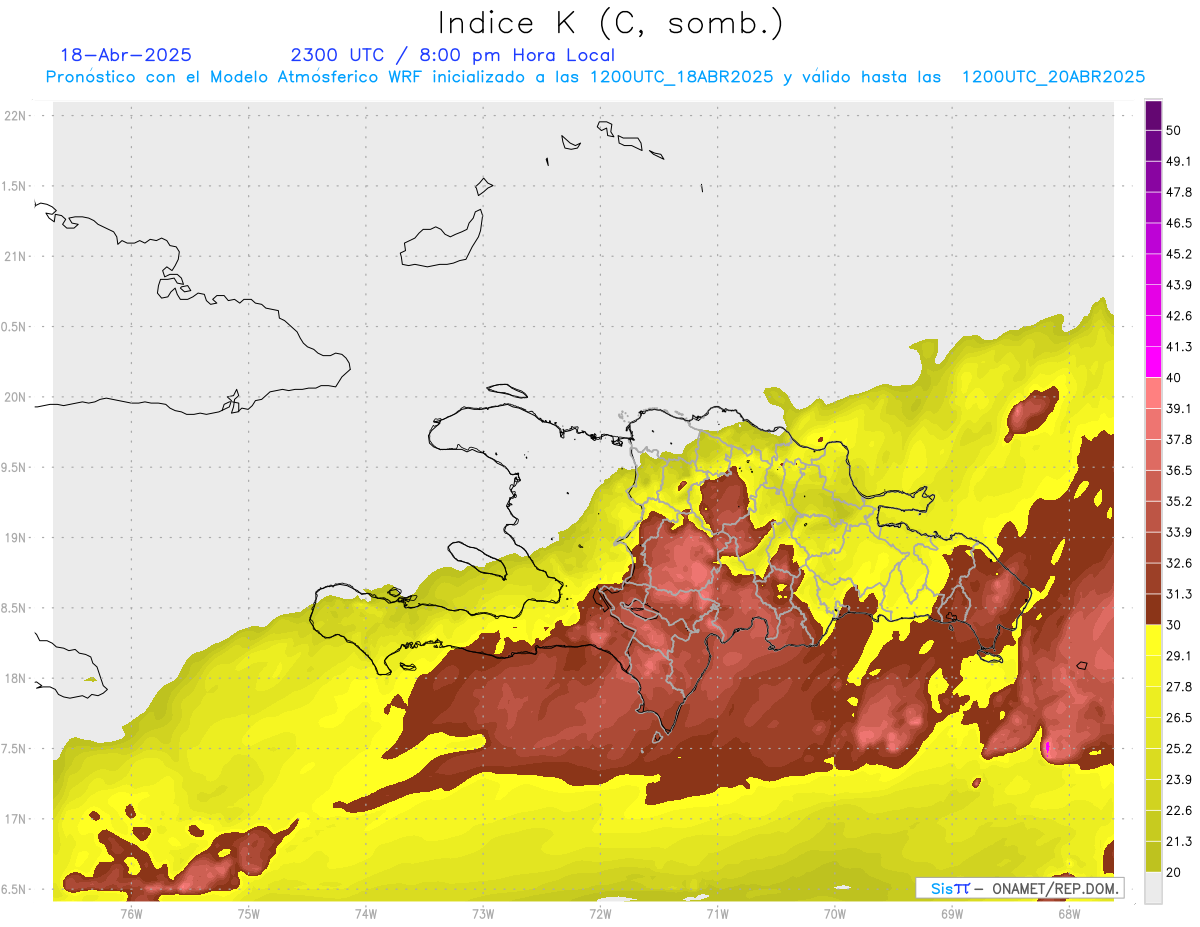Select the "69W" longitude label
This screenshot has height=927, width=1200.
click(952, 913)
